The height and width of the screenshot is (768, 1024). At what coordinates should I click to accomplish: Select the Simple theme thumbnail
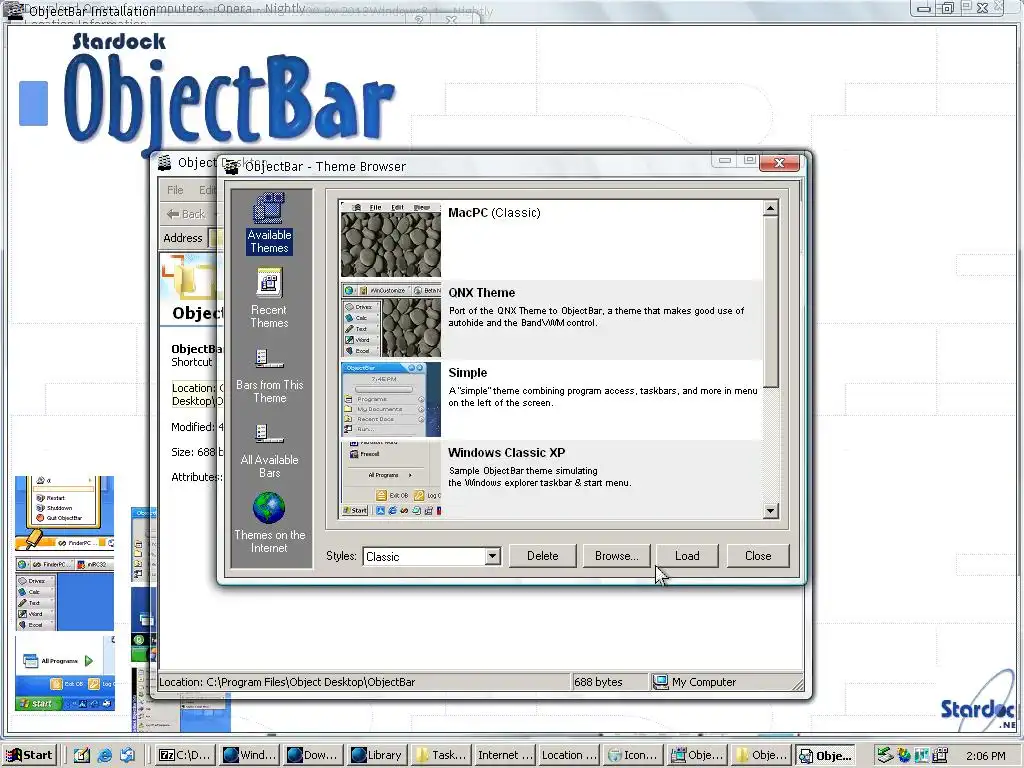point(391,399)
